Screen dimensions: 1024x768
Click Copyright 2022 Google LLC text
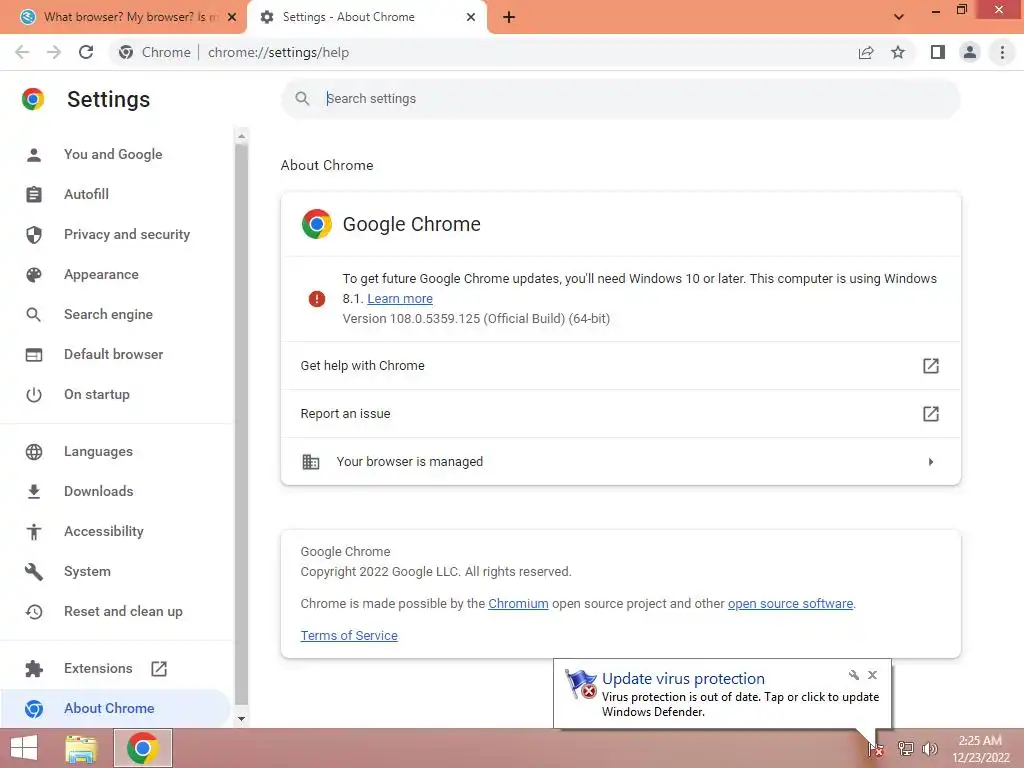(436, 571)
